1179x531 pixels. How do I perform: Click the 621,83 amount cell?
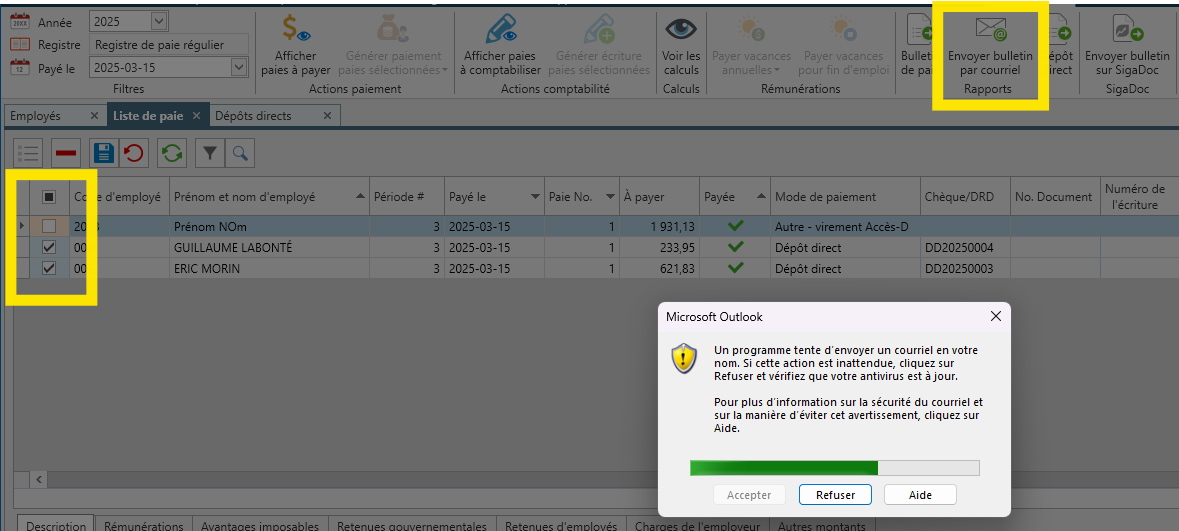659,269
